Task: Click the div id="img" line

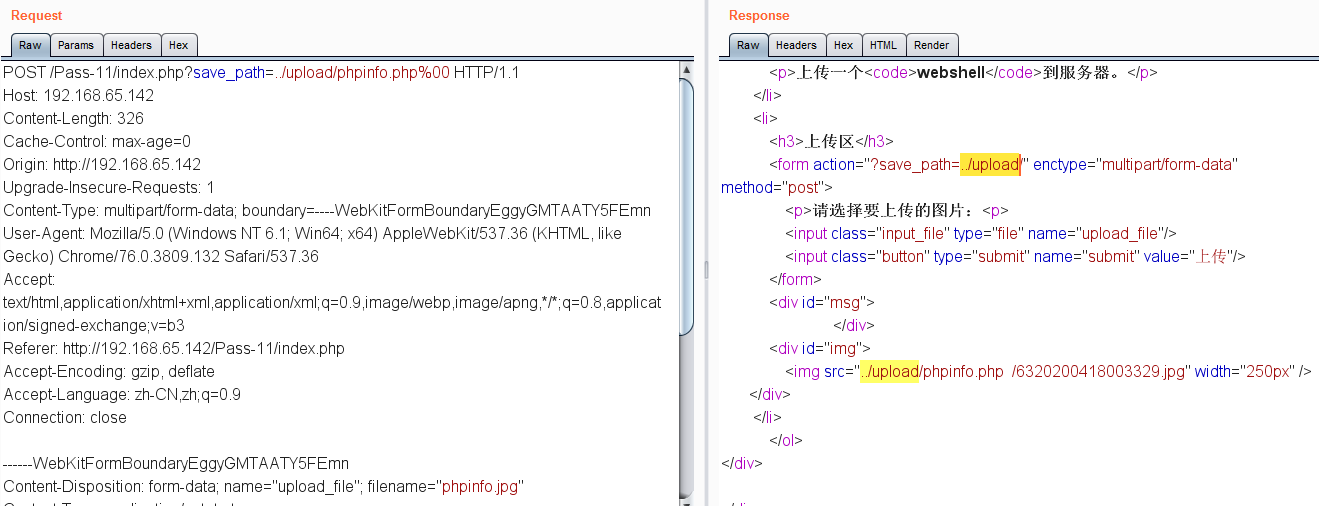Action: [x=821, y=349]
